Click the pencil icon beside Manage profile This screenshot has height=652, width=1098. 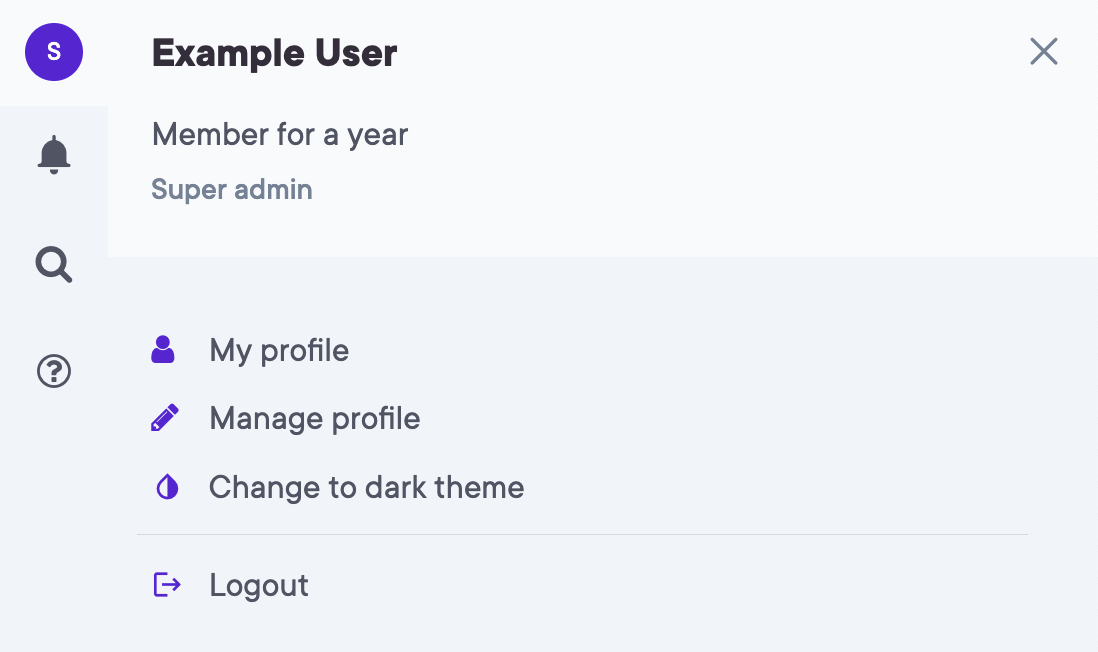[x=164, y=418]
